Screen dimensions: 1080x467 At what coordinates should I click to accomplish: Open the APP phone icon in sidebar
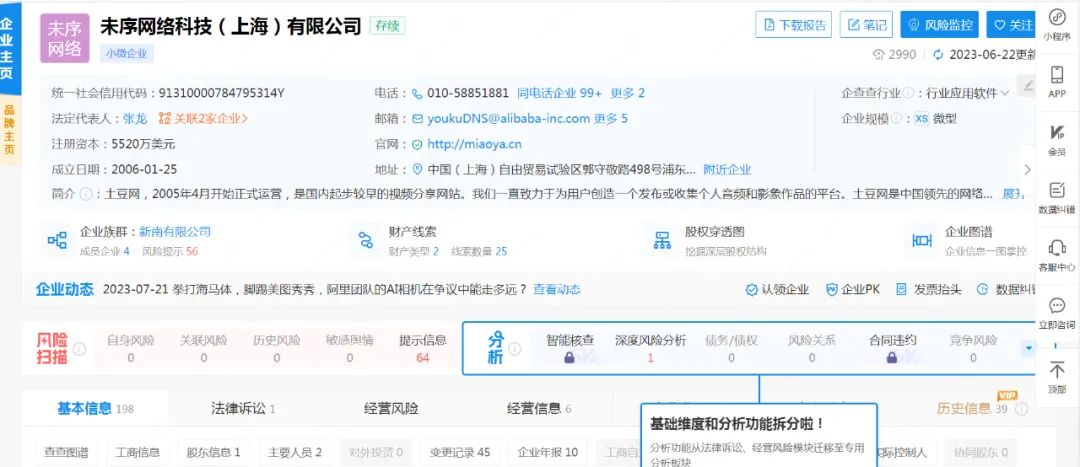pyautogui.click(x=1057, y=74)
